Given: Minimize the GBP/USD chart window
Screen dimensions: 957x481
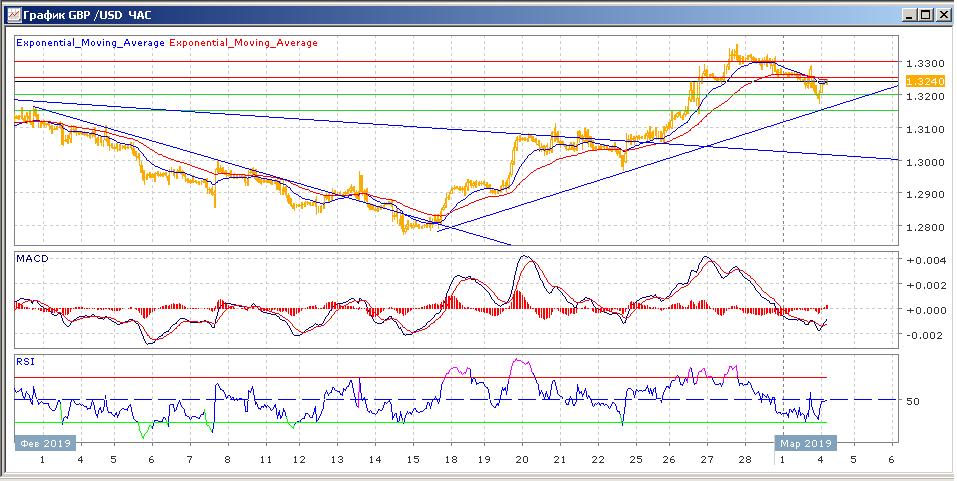Looking at the screenshot, I should click(x=909, y=15).
